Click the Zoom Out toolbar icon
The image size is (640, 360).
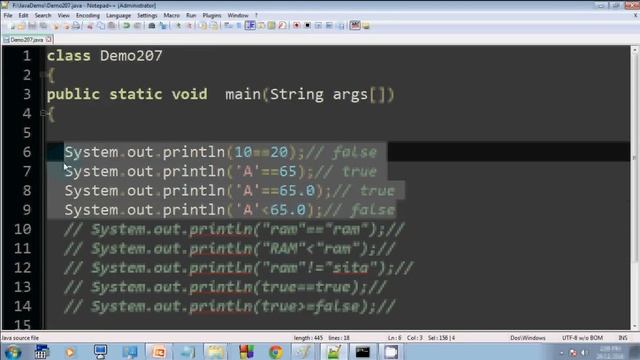[x=189, y=26]
